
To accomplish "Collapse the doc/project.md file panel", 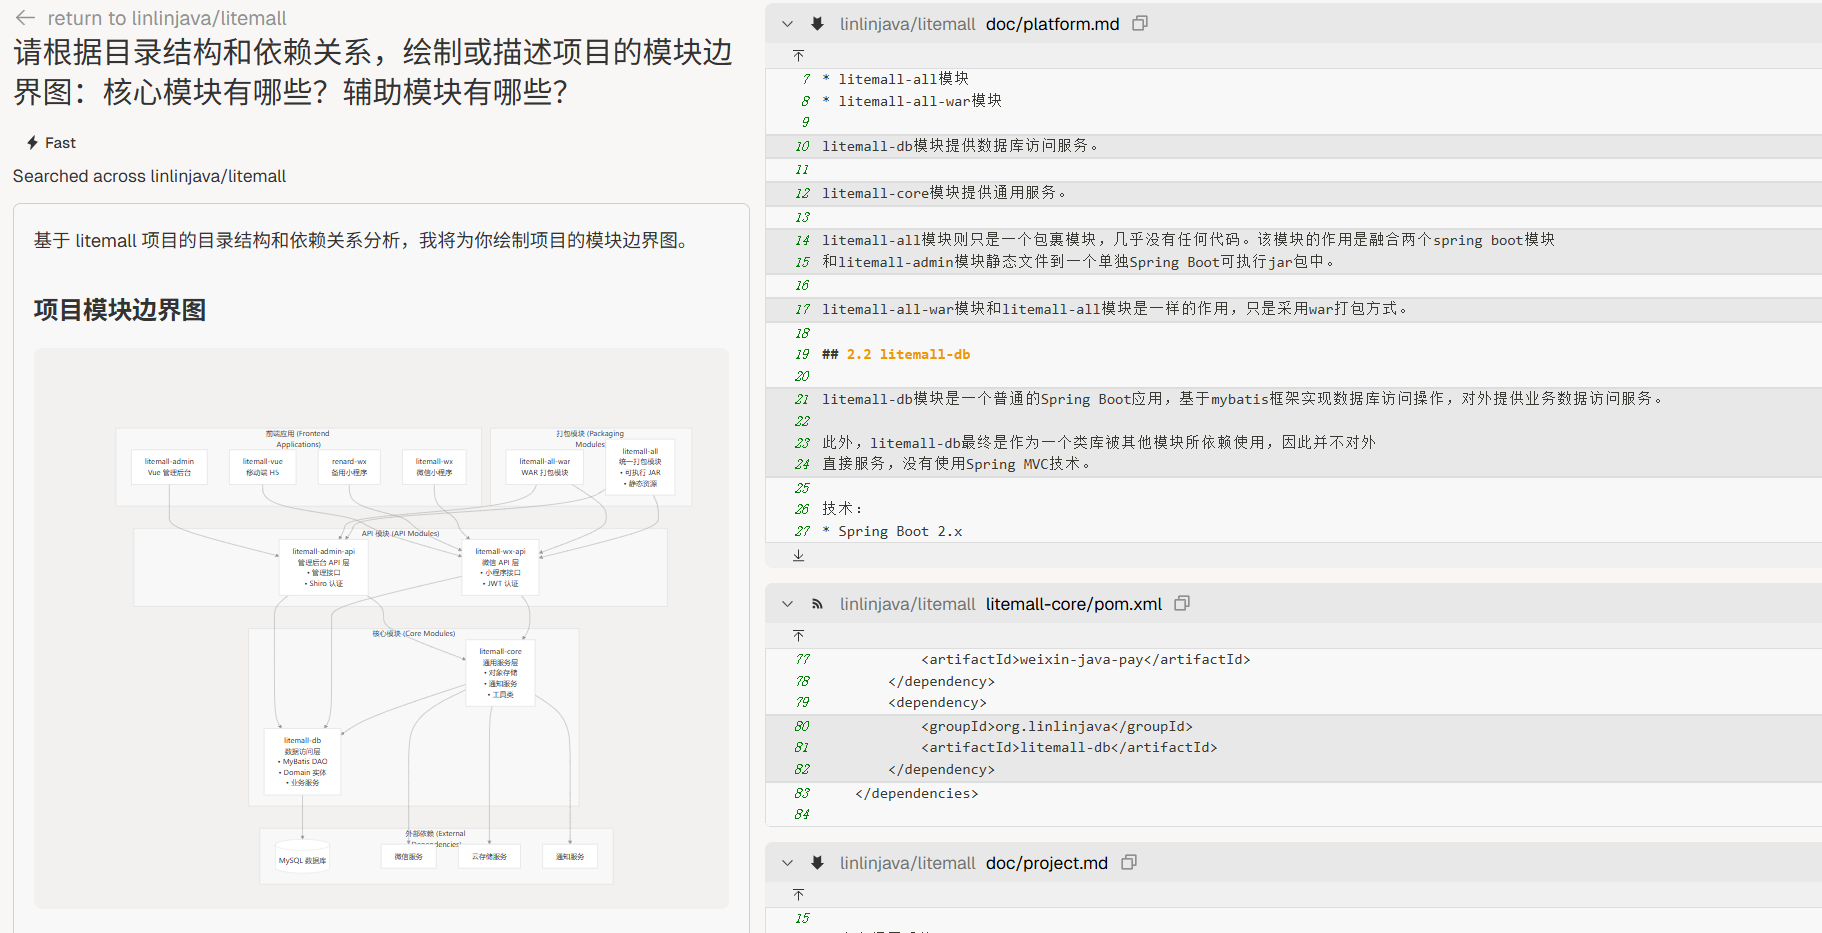I will 788,863.
